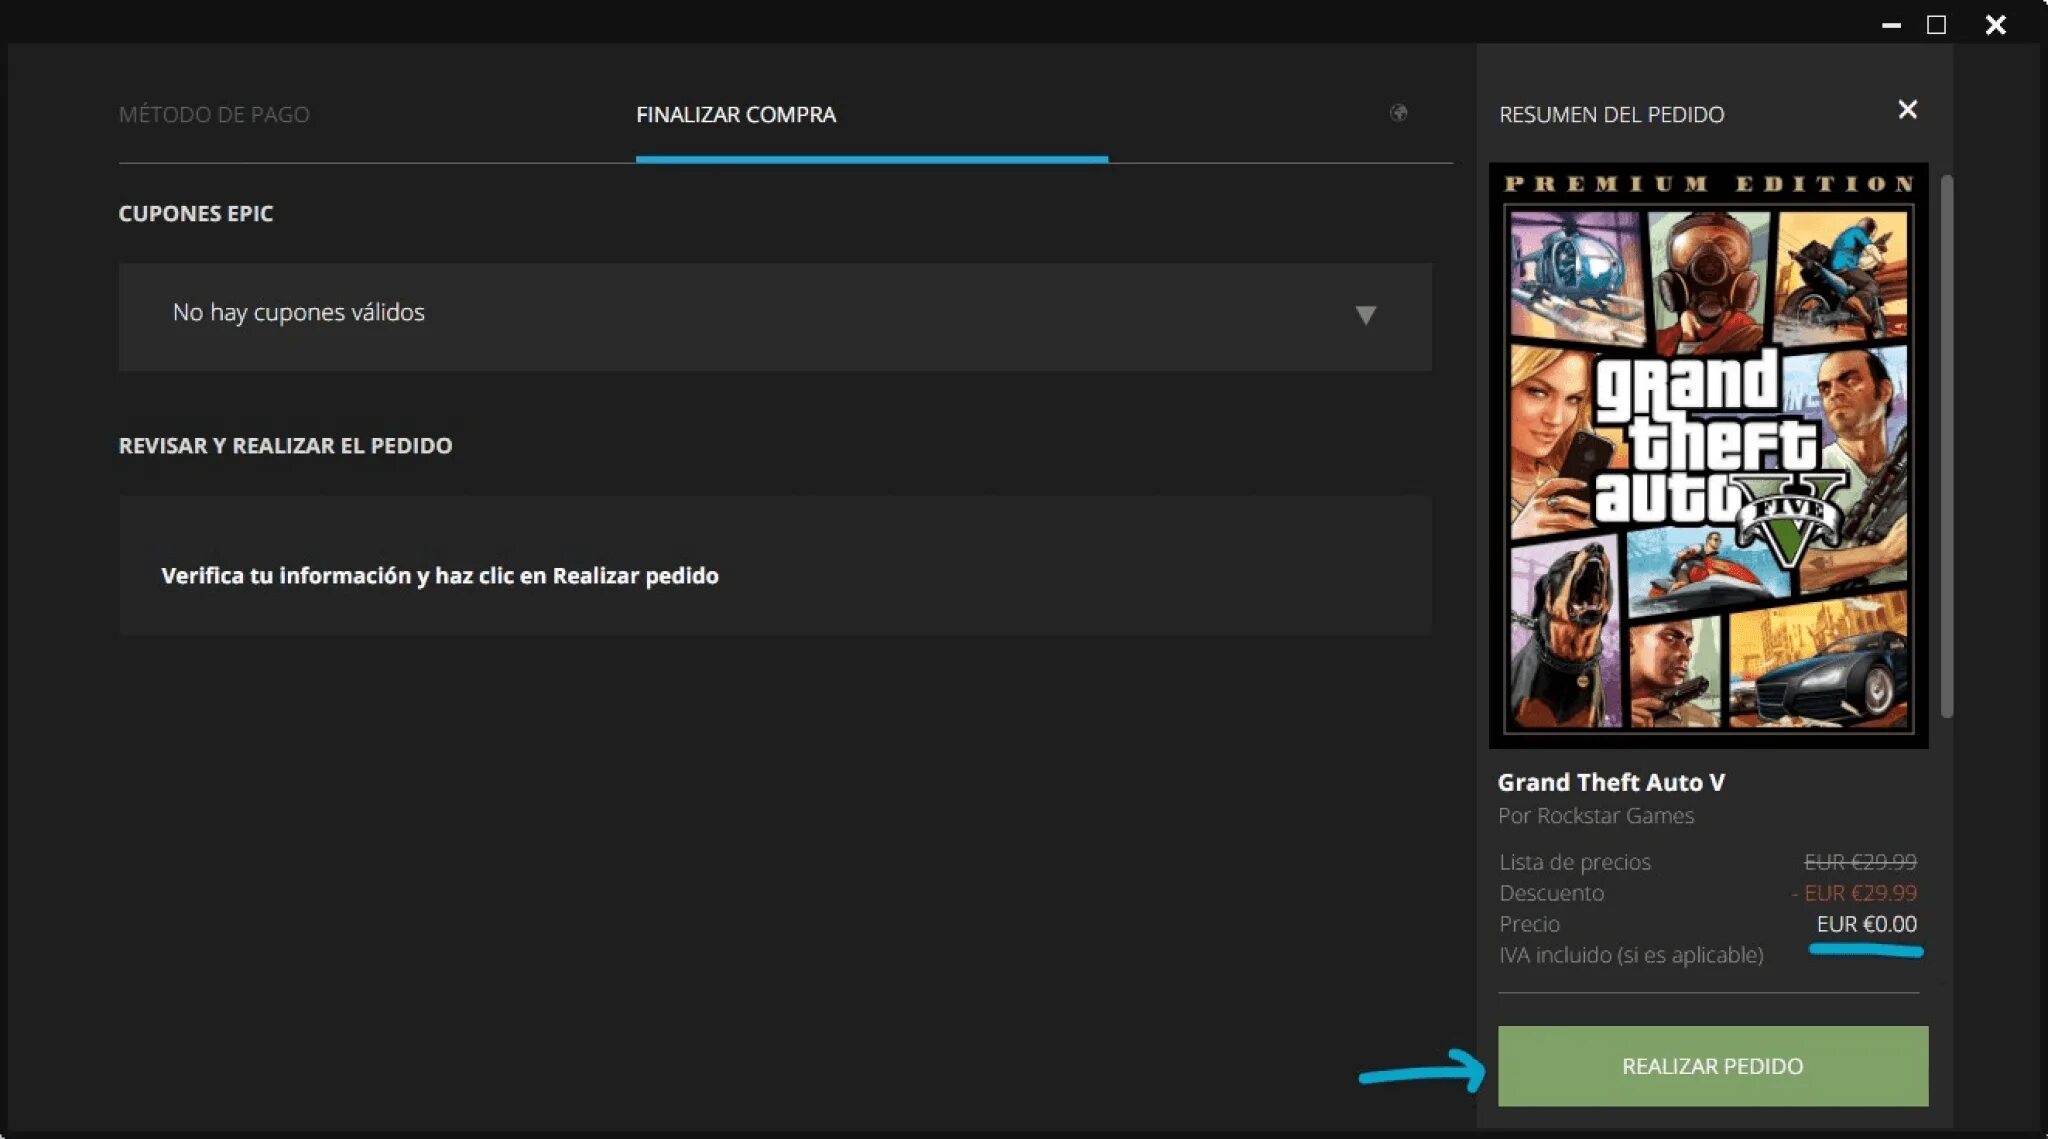Click the struck-through list price EUR €29.99
Image resolution: width=2048 pixels, height=1139 pixels.
(1860, 862)
